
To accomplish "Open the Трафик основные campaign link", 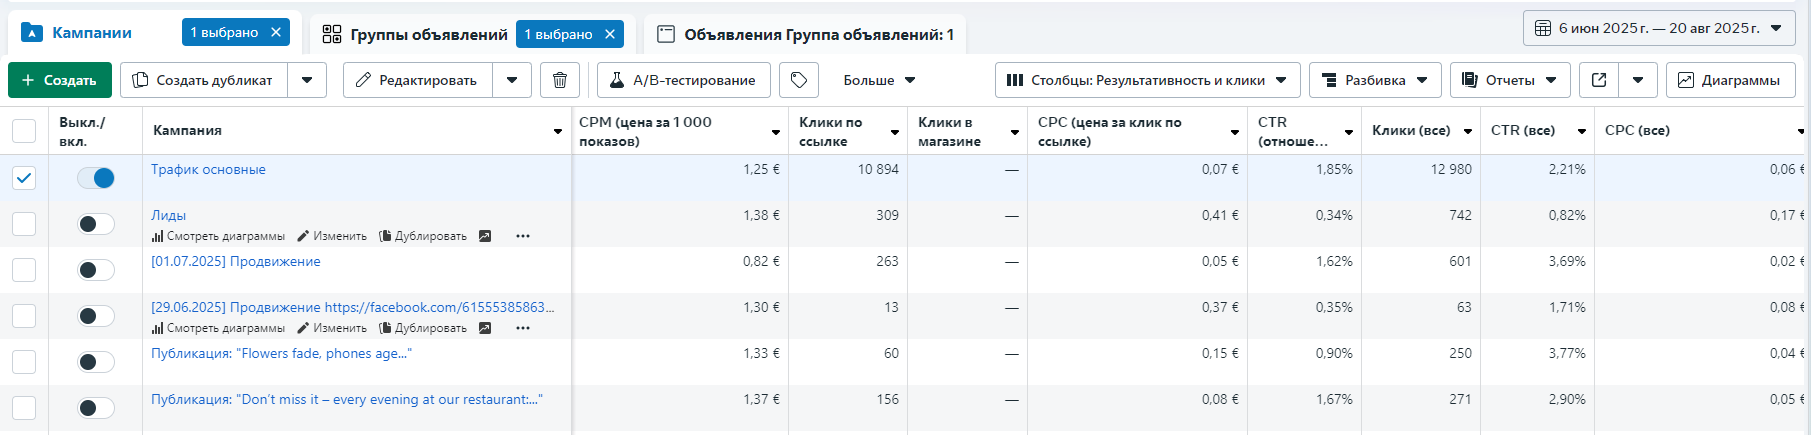I will (208, 169).
